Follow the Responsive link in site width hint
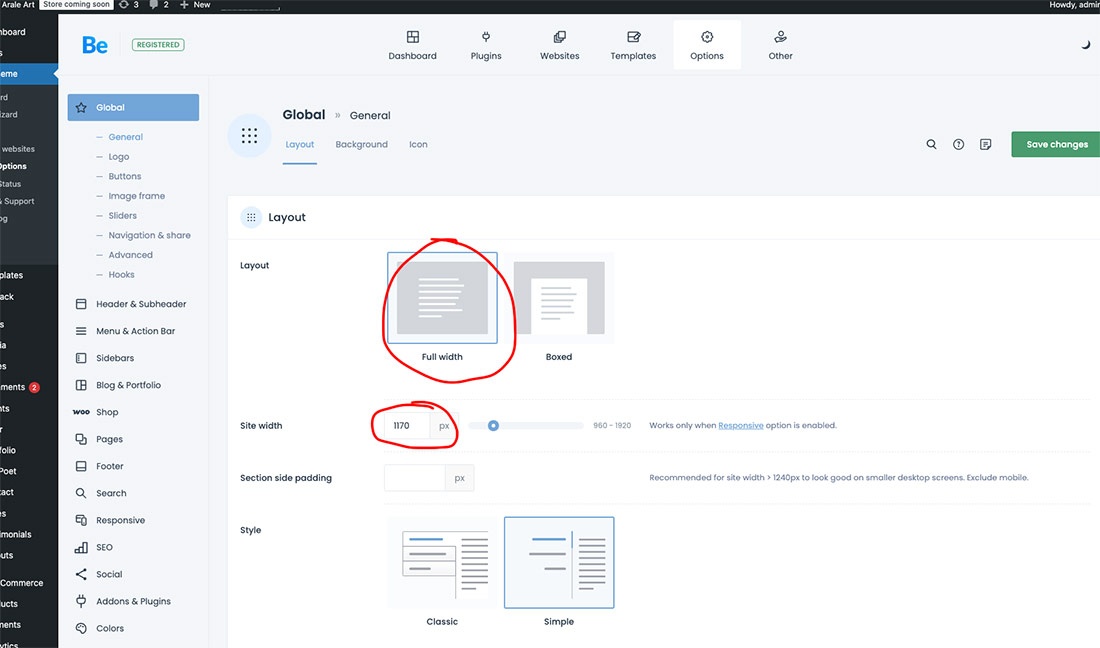Viewport: 1100px width, 648px height. point(740,426)
